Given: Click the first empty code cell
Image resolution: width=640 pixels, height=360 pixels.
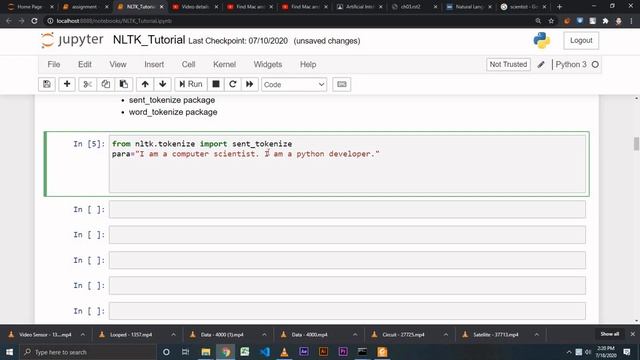Looking at the screenshot, I should point(347,209).
